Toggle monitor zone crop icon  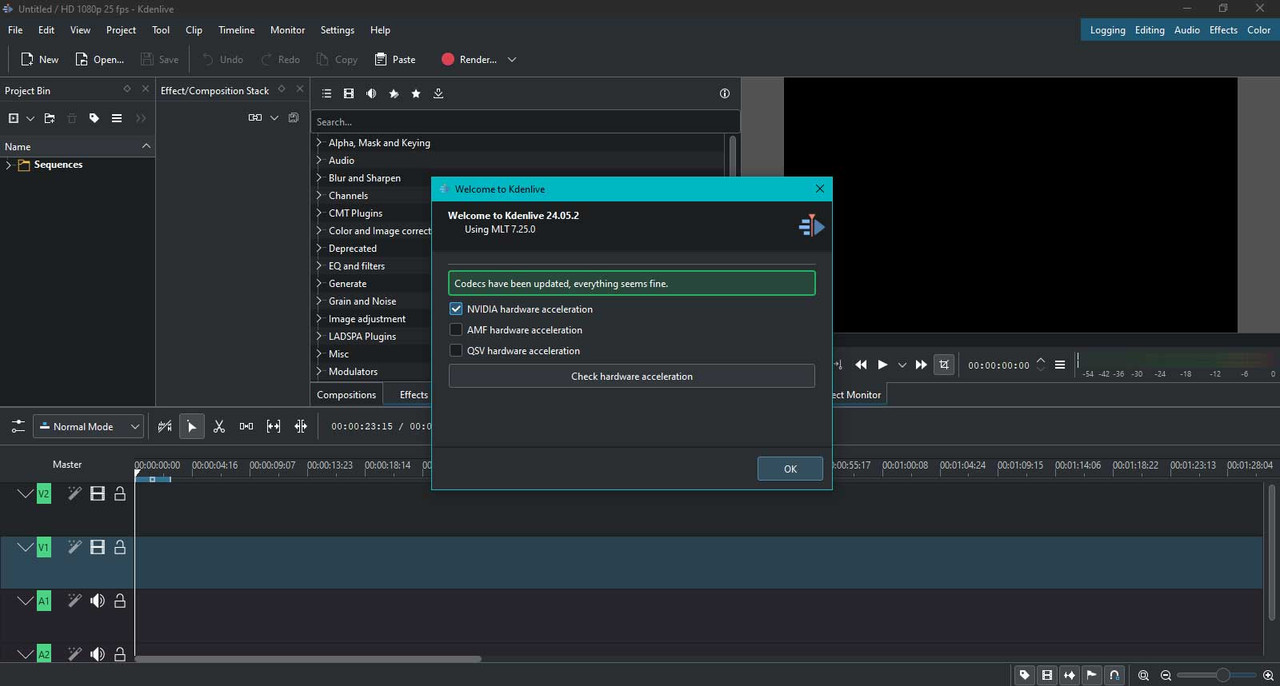pos(944,365)
